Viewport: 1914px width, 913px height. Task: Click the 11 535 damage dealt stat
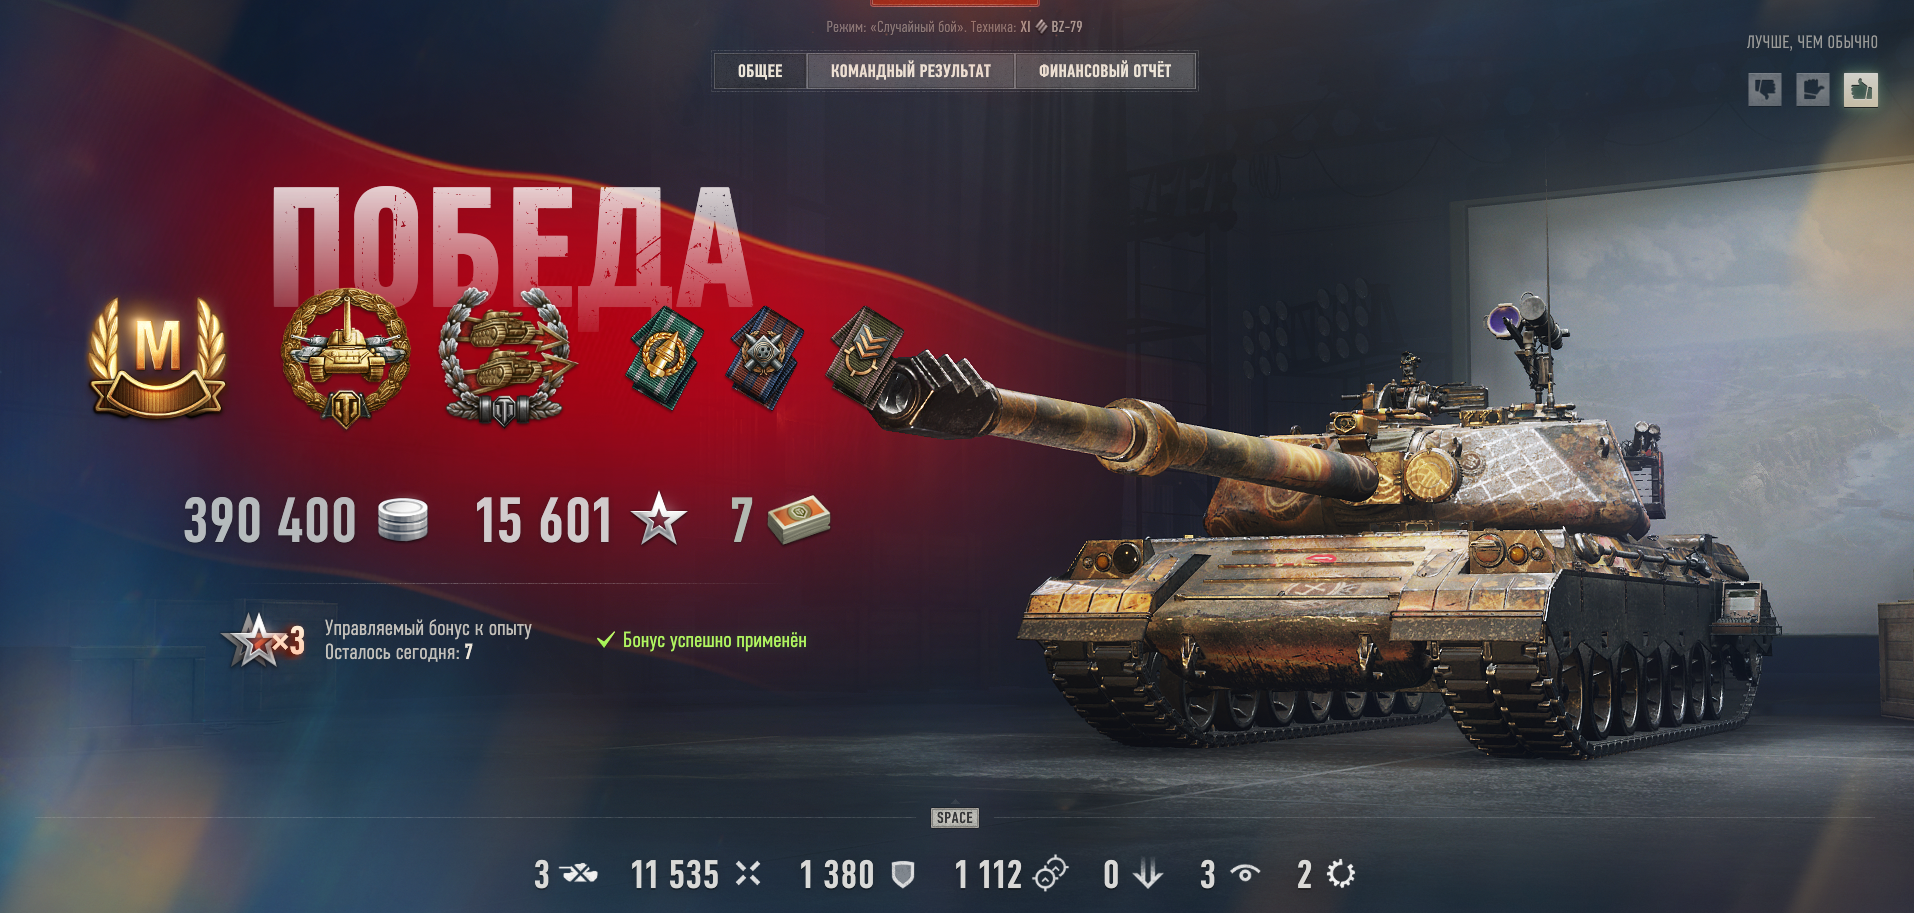(696, 875)
